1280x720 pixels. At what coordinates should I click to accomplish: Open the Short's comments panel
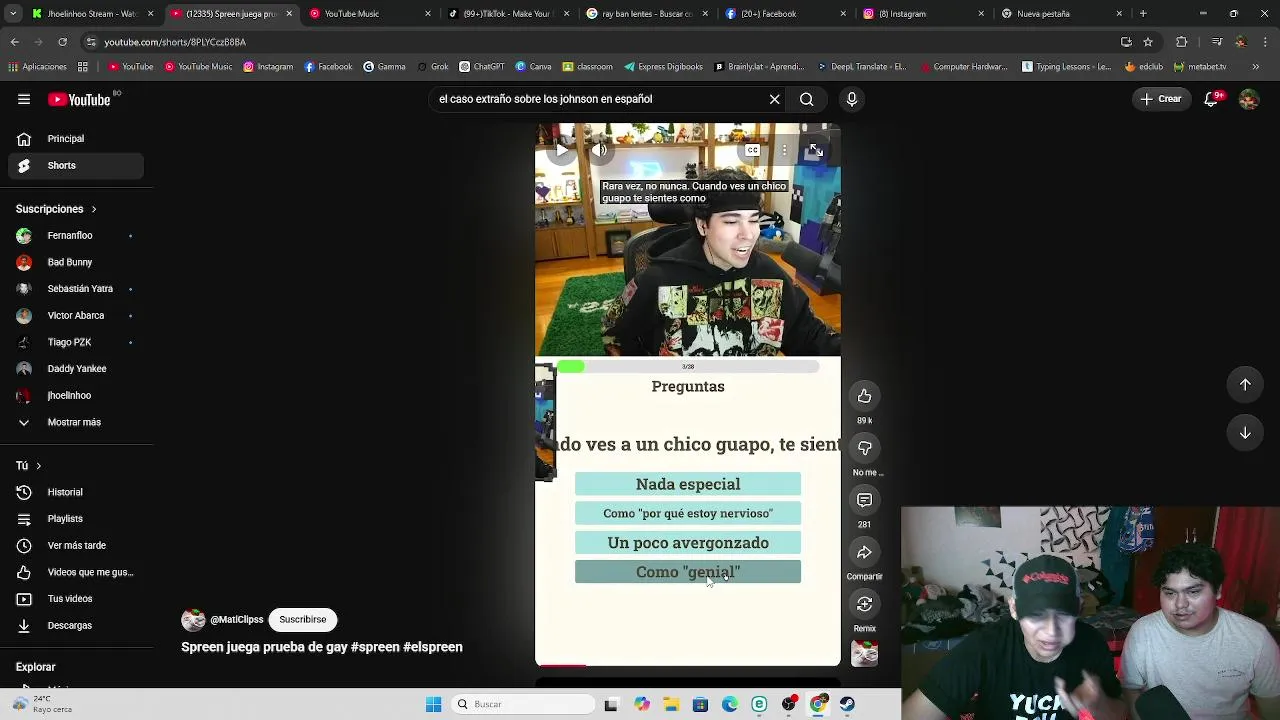tap(864, 500)
